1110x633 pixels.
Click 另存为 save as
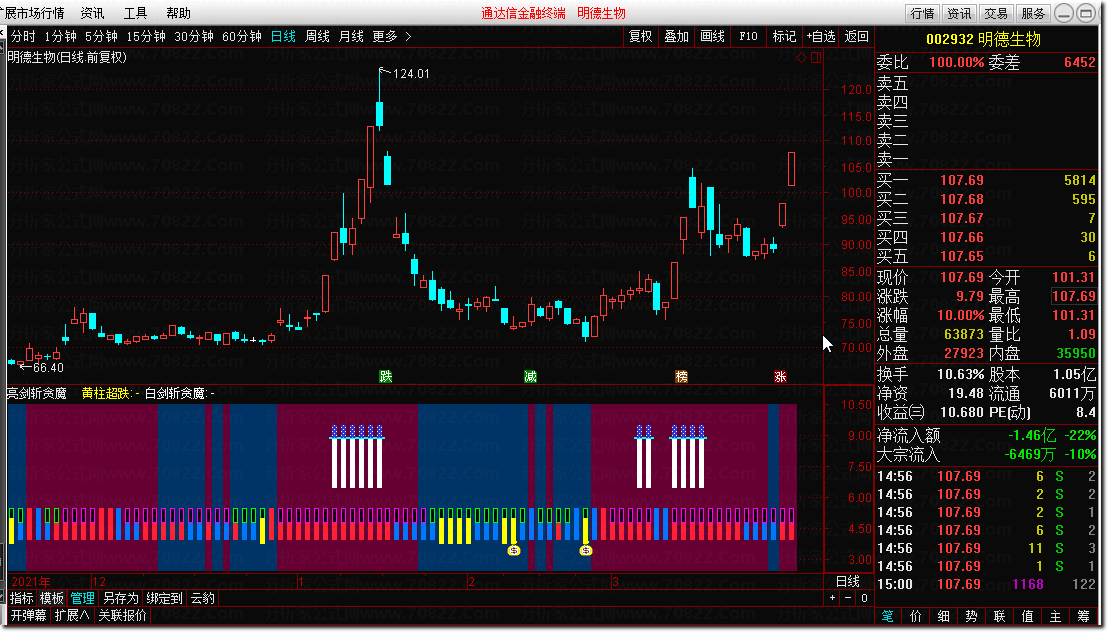pos(120,598)
